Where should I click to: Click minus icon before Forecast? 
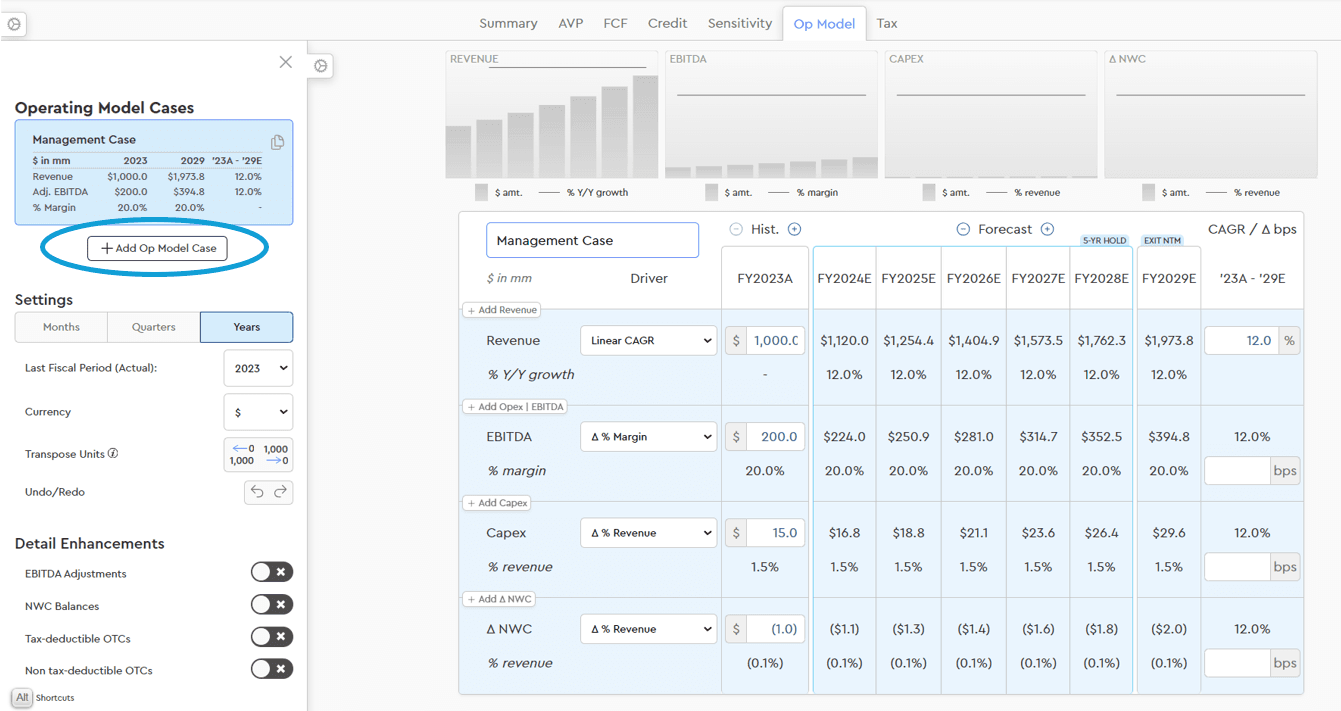point(963,229)
